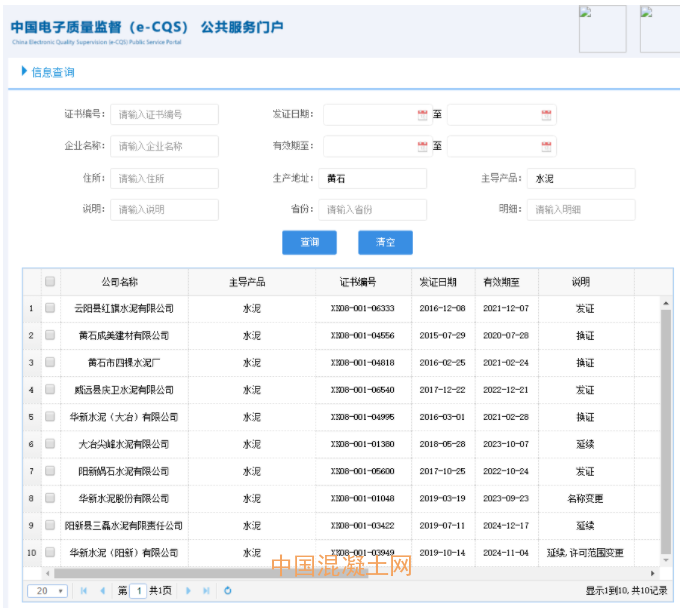This screenshot has width=680, height=608.
Task: Click the 证书编号 input field
Action: pyautogui.click(x=164, y=115)
